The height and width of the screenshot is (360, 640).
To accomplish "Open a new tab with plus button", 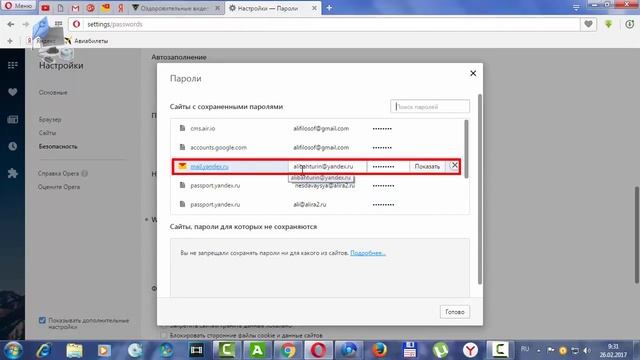I will 329,8.
